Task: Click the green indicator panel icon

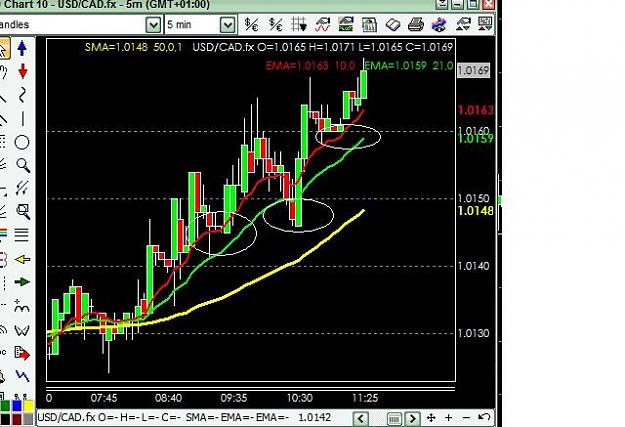Action: point(346,25)
